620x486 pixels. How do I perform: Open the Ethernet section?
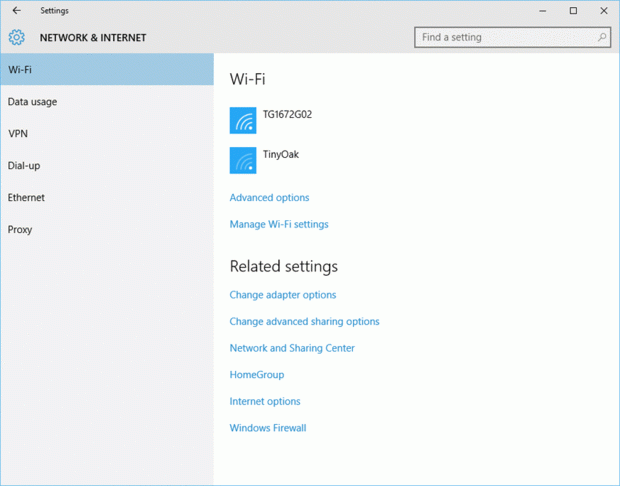tap(26, 198)
